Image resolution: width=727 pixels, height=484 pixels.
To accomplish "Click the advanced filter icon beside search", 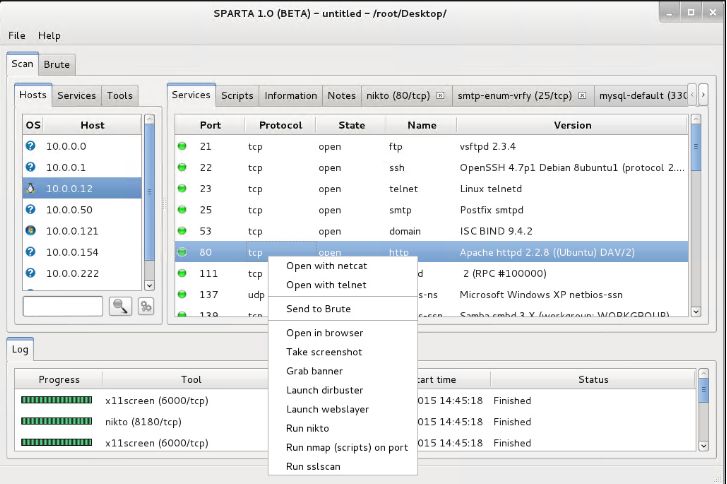I will click(146, 306).
